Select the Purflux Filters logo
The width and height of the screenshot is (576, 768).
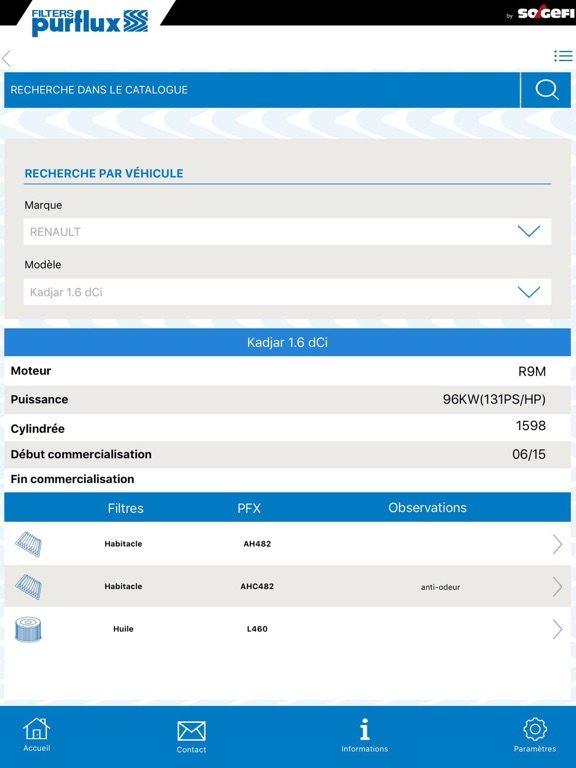click(x=90, y=22)
